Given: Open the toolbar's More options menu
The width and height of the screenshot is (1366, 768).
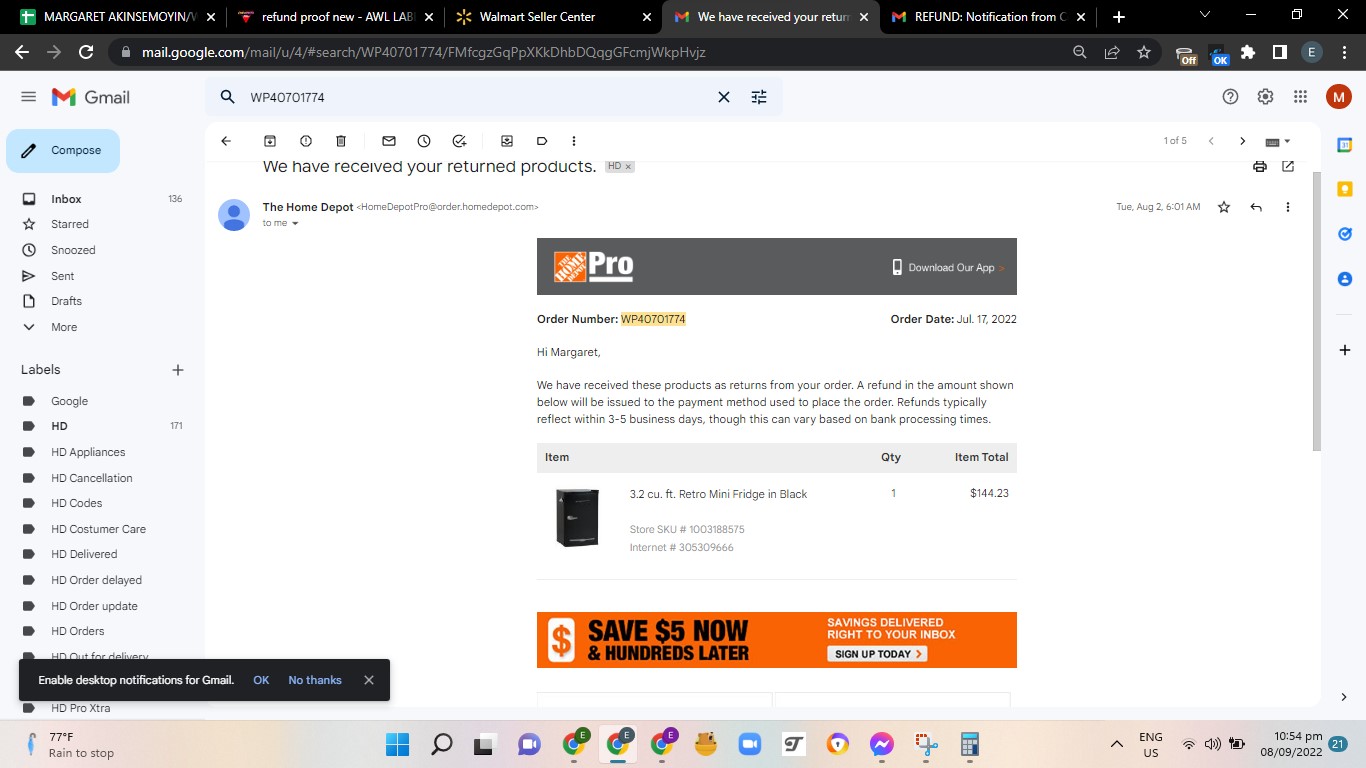Looking at the screenshot, I should coord(574,141).
